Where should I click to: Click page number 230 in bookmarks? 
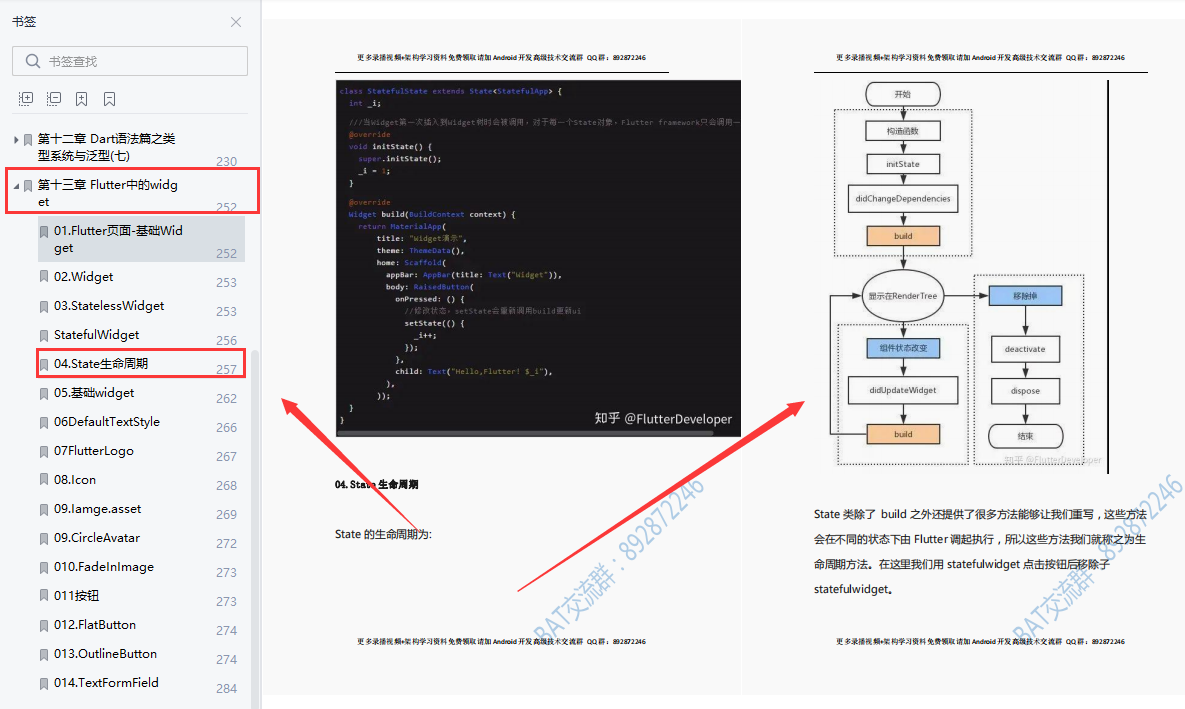(226, 161)
